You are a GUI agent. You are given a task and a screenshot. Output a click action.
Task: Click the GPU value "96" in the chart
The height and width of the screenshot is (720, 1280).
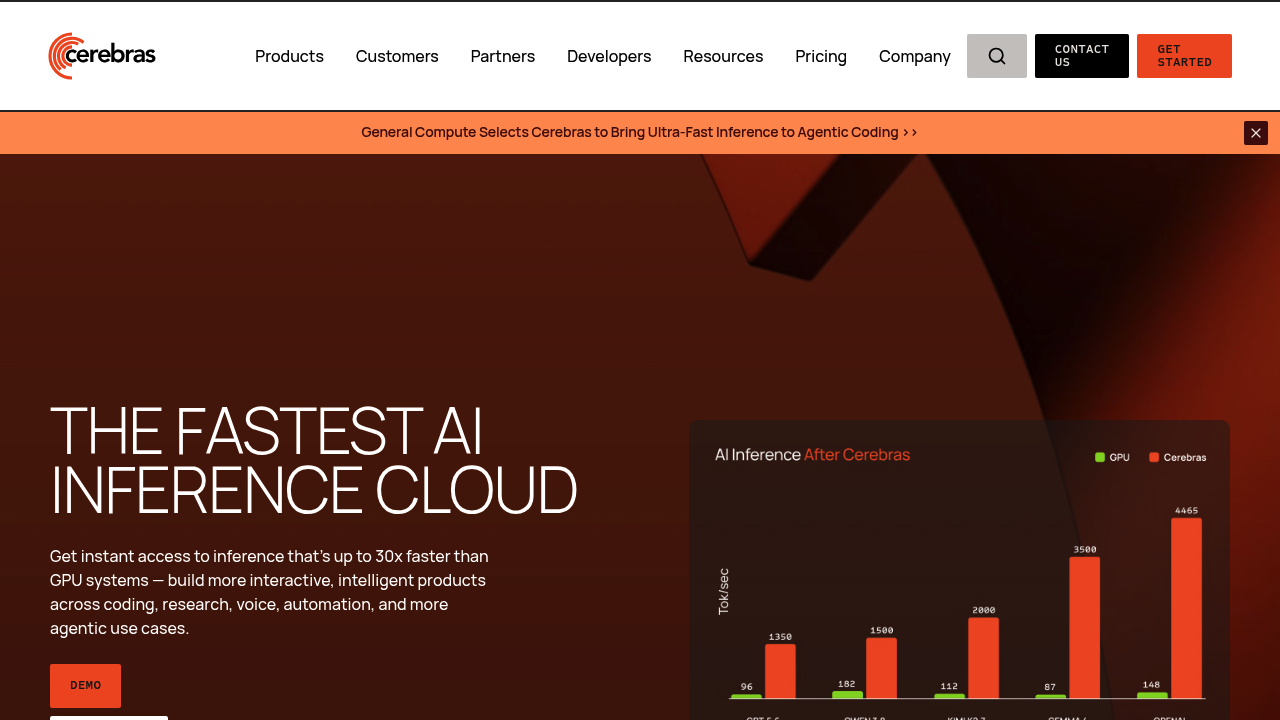[747, 687]
